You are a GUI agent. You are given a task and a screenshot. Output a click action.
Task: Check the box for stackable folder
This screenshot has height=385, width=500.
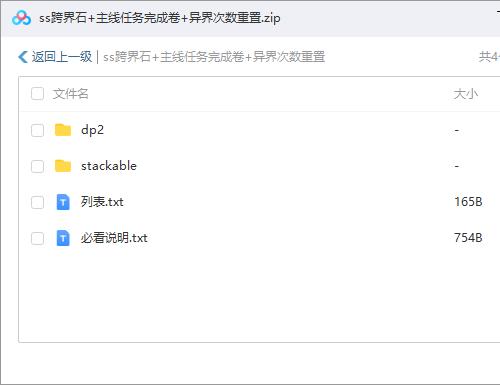point(37,166)
